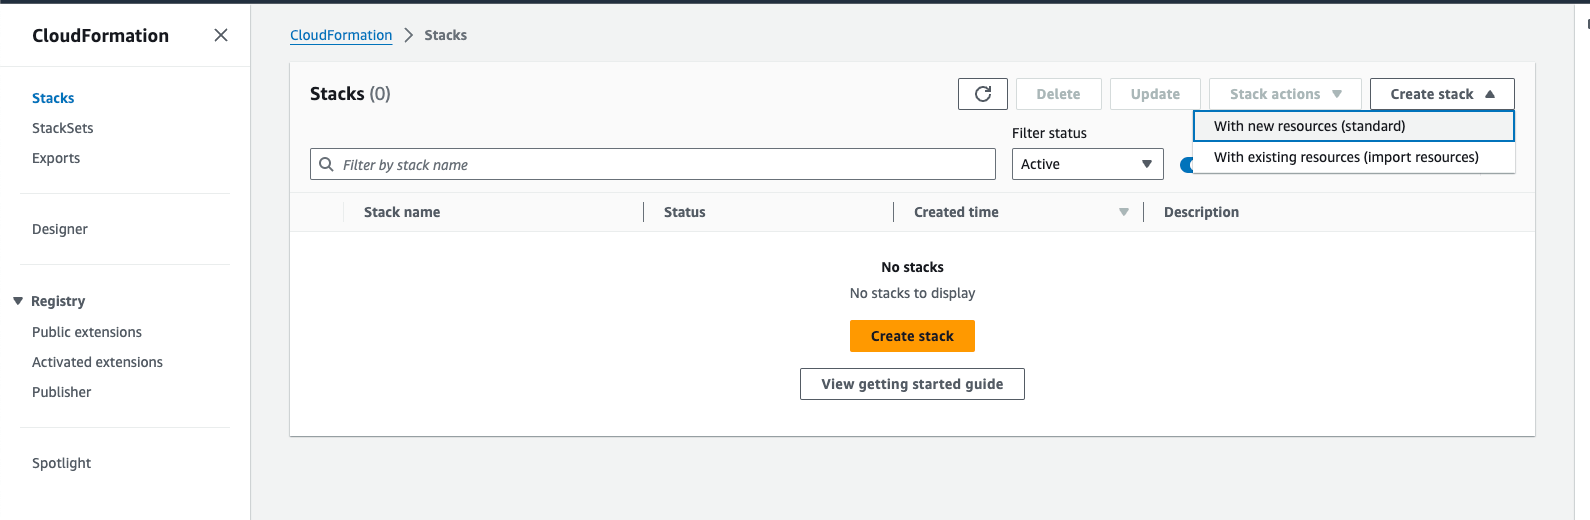The height and width of the screenshot is (520, 1590).
Task: Open Designer in the sidebar
Action: (60, 229)
